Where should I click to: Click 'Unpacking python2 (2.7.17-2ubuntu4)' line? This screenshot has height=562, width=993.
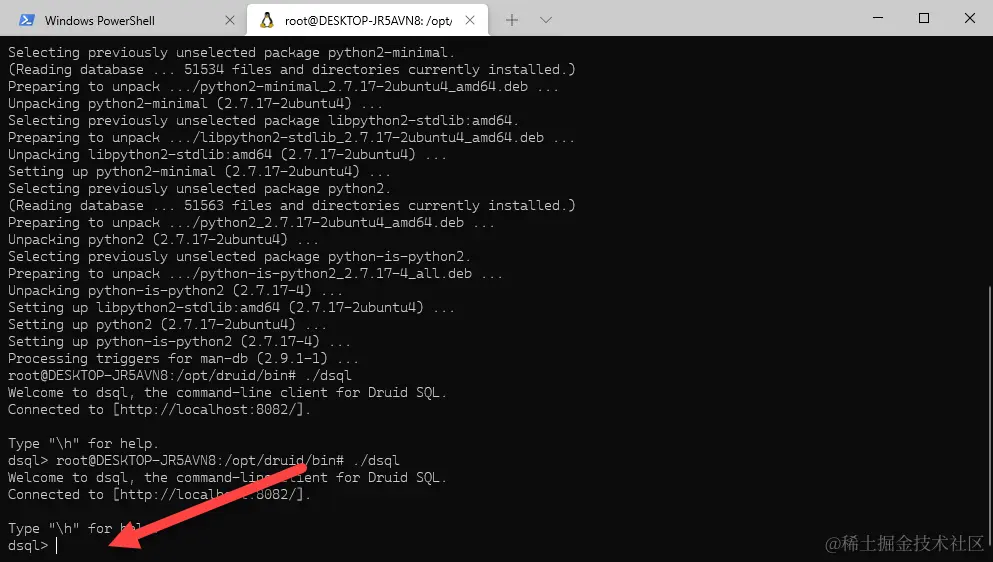coord(163,240)
